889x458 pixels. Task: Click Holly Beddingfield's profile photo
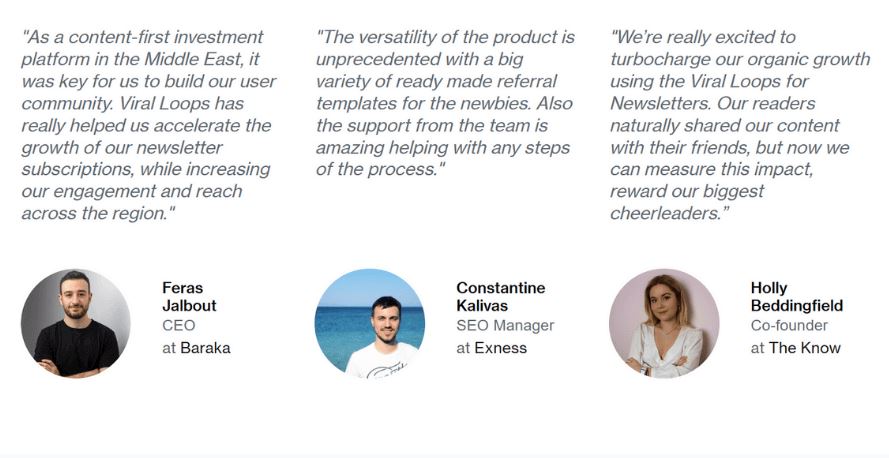pyautogui.click(x=664, y=323)
